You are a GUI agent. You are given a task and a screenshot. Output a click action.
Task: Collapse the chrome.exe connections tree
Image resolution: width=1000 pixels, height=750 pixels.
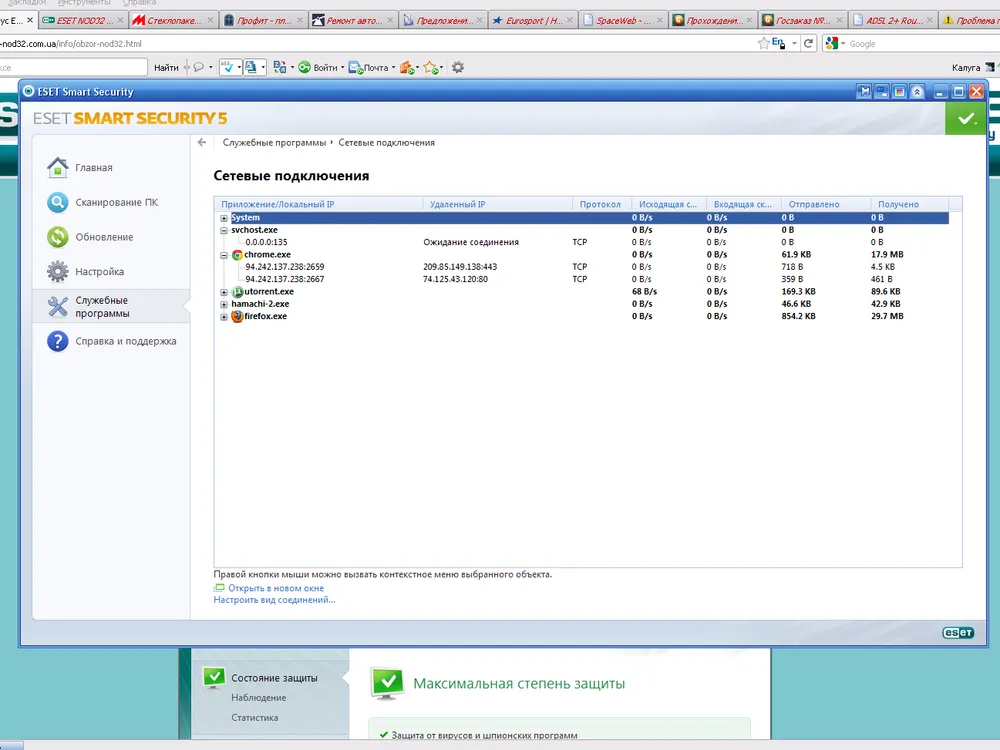point(224,255)
